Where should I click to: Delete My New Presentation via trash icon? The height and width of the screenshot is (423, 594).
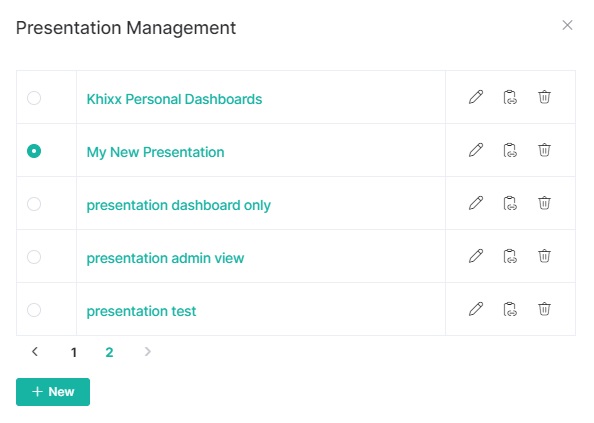[544, 150]
